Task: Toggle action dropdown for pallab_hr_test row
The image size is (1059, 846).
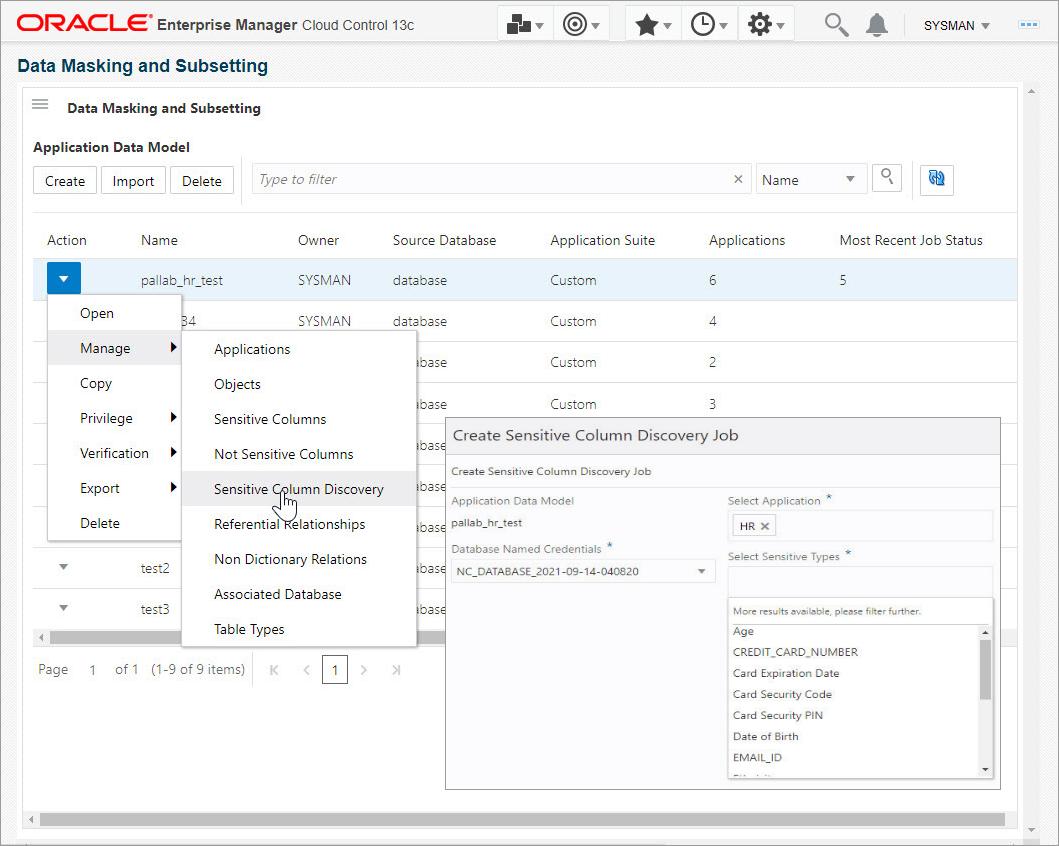Action: coord(63,278)
